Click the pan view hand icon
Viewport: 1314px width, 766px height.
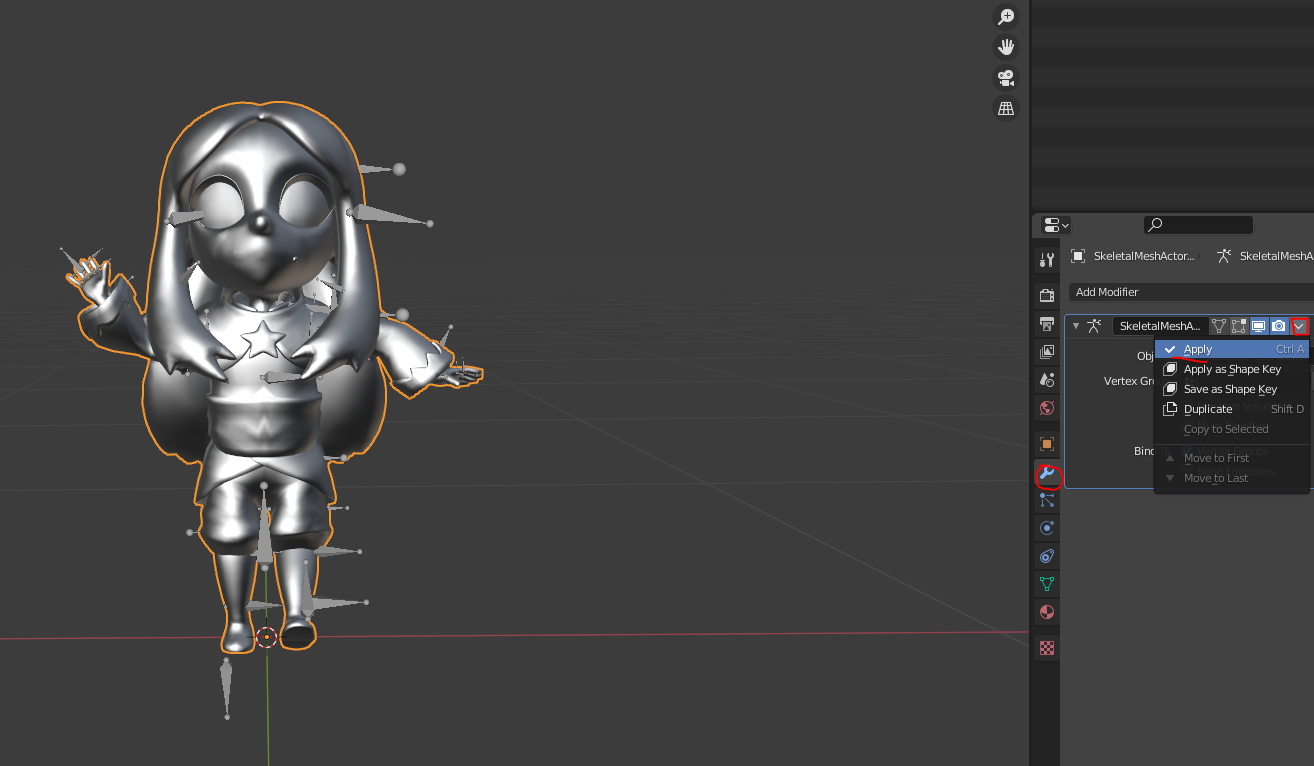click(1005, 47)
